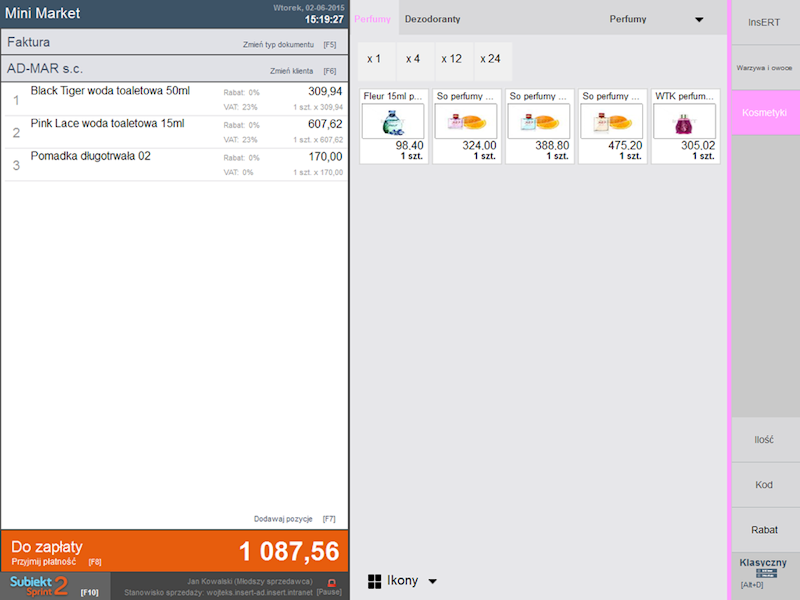Choose the So perfumy item priced 475,20
800x600 pixels.
point(613,126)
